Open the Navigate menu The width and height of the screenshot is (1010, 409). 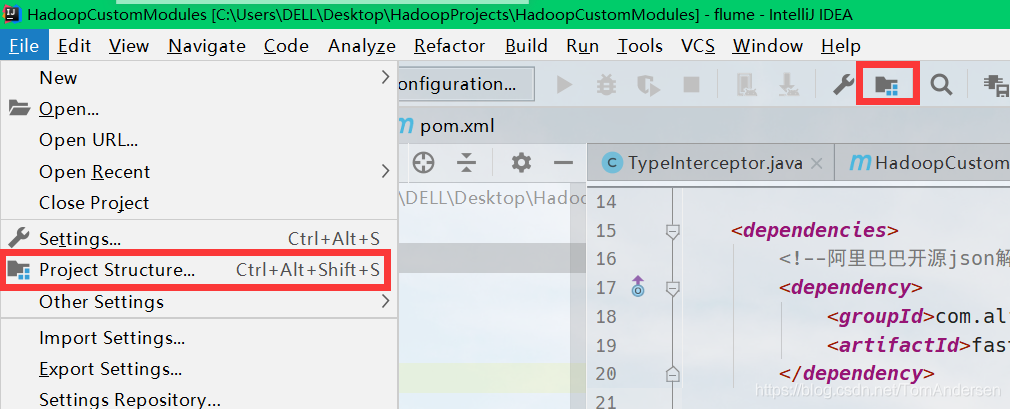tap(207, 46)
